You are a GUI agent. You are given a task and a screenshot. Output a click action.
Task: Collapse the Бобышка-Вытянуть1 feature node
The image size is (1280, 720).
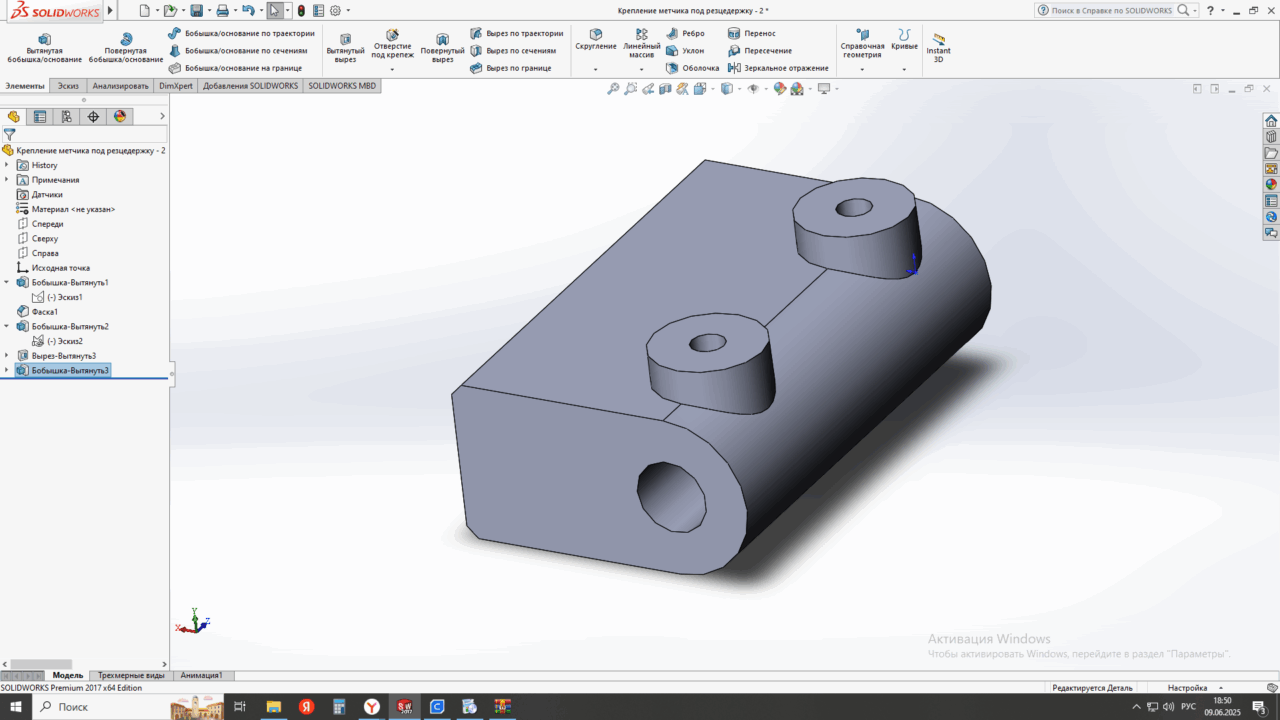coord(7,282)
